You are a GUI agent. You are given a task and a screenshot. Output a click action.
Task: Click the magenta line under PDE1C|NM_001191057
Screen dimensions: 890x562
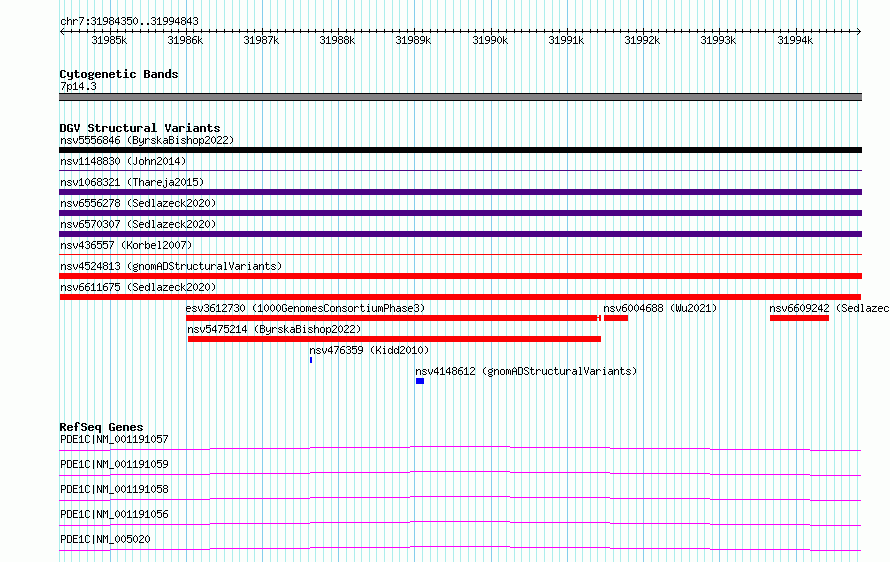[460, 448]
